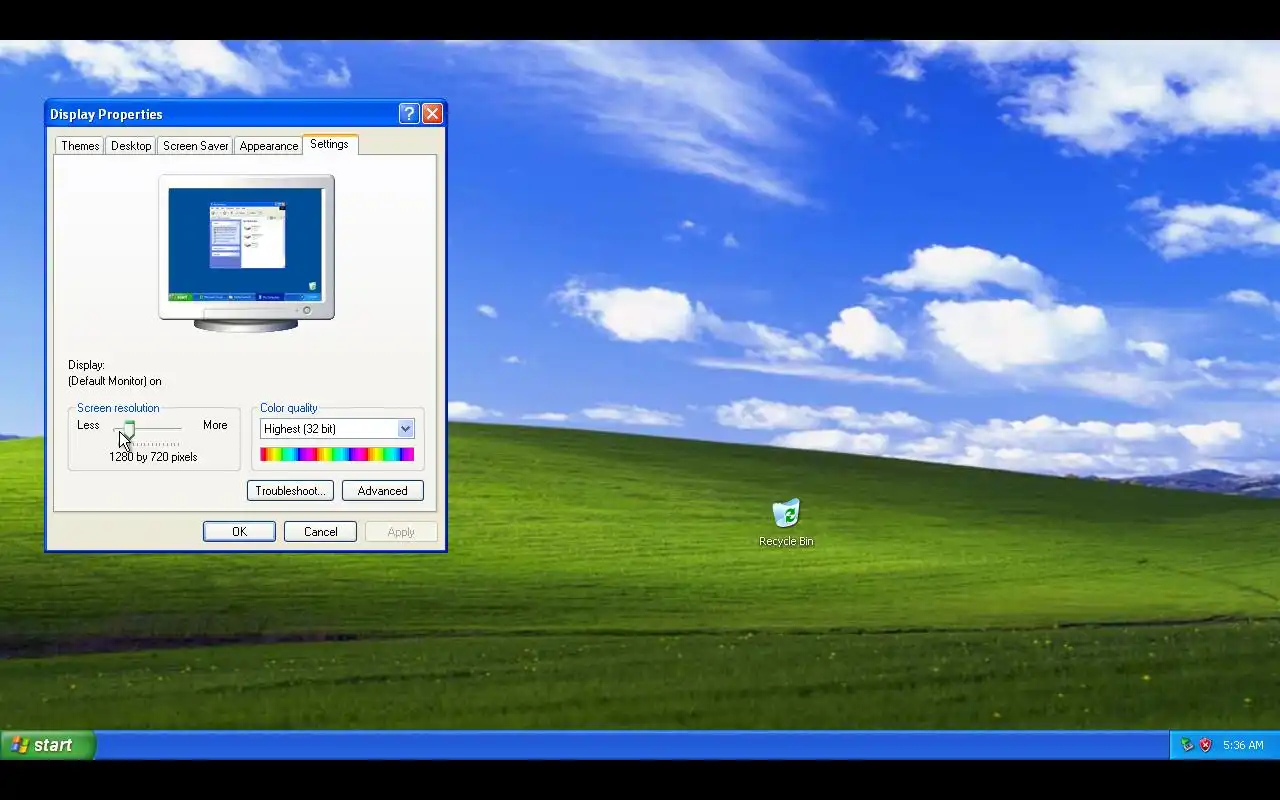This screenshot has width=1280, height=800.
Task: Open the Recycle Bin desktop icon
Action: click(786, 523)
